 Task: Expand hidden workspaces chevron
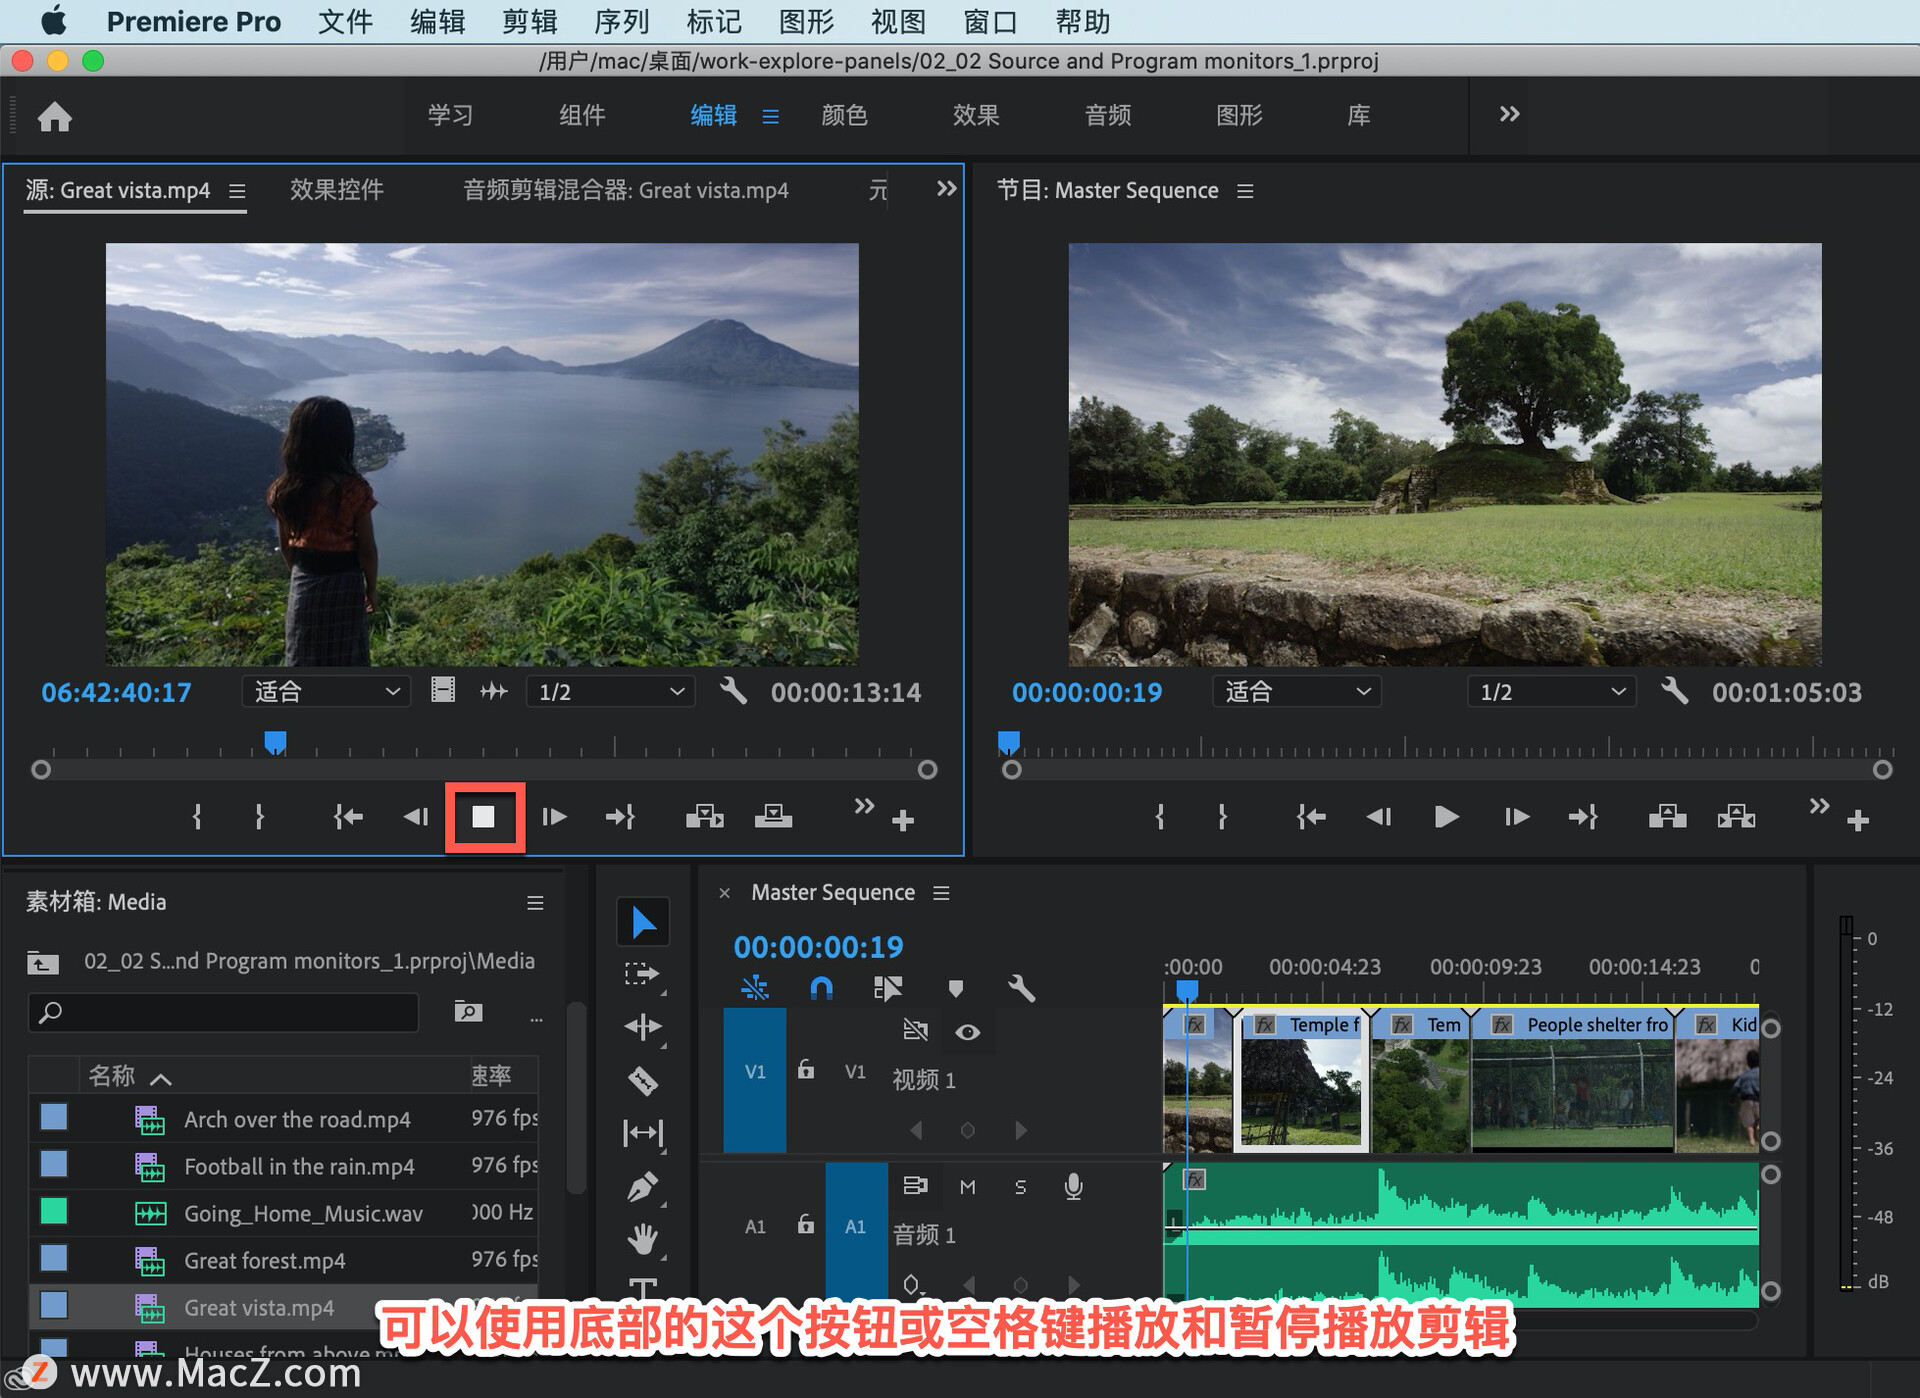(x=1509, y=114)
